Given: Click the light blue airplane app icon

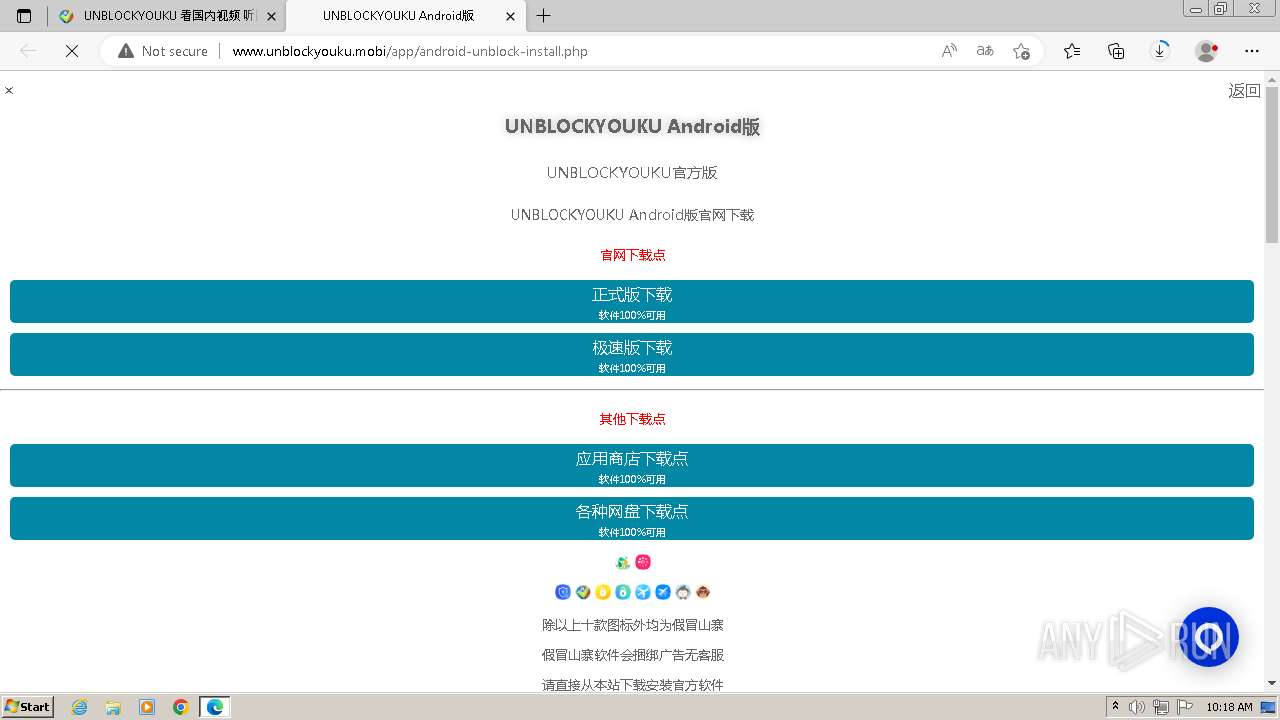Looking at the screenshot, I should coord(643,592).
